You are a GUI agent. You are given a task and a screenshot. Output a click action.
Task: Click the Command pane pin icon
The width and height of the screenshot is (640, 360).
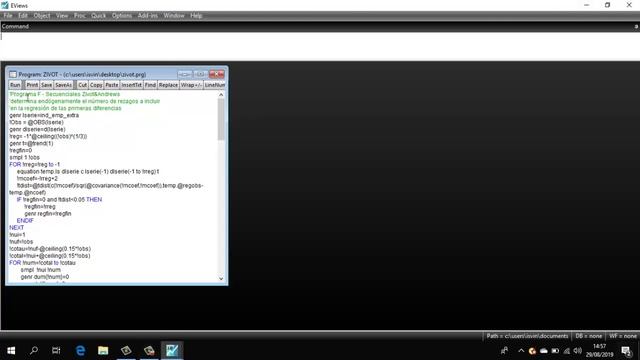[x=636, y=27]
